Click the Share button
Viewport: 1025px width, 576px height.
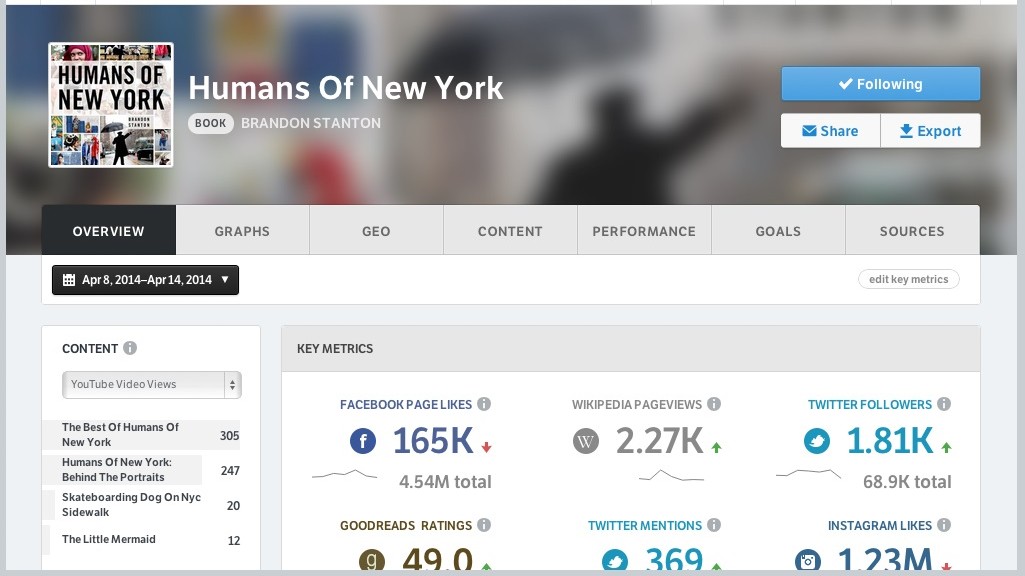[830, 131]
